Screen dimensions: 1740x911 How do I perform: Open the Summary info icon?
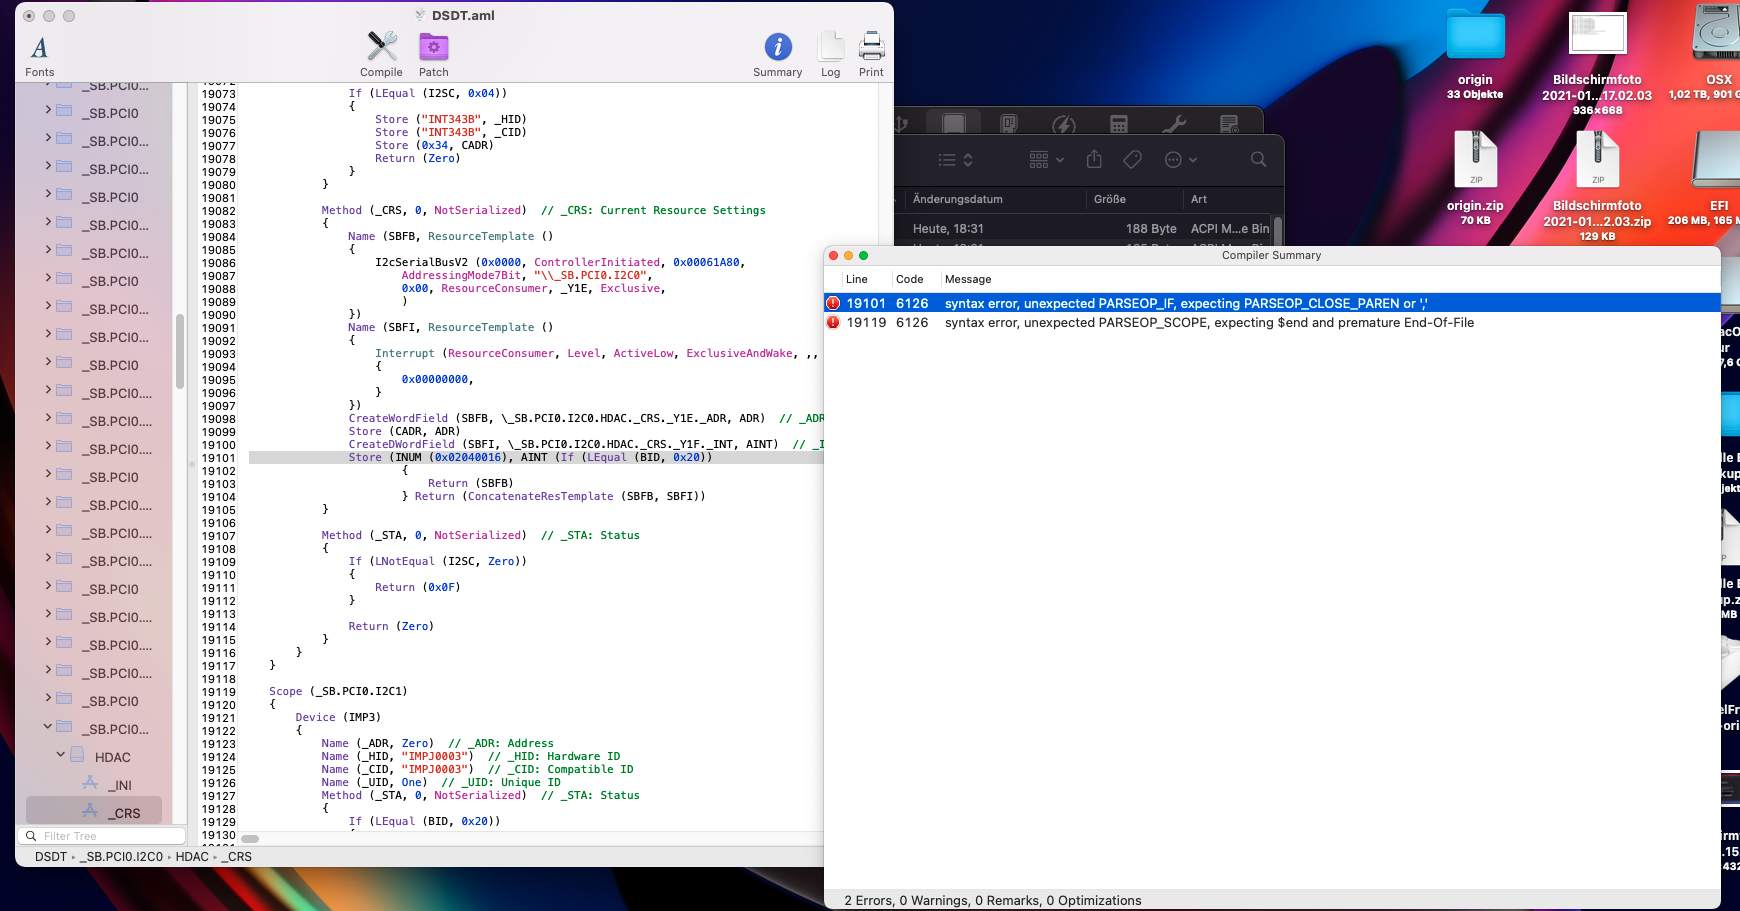click(777, 47)
